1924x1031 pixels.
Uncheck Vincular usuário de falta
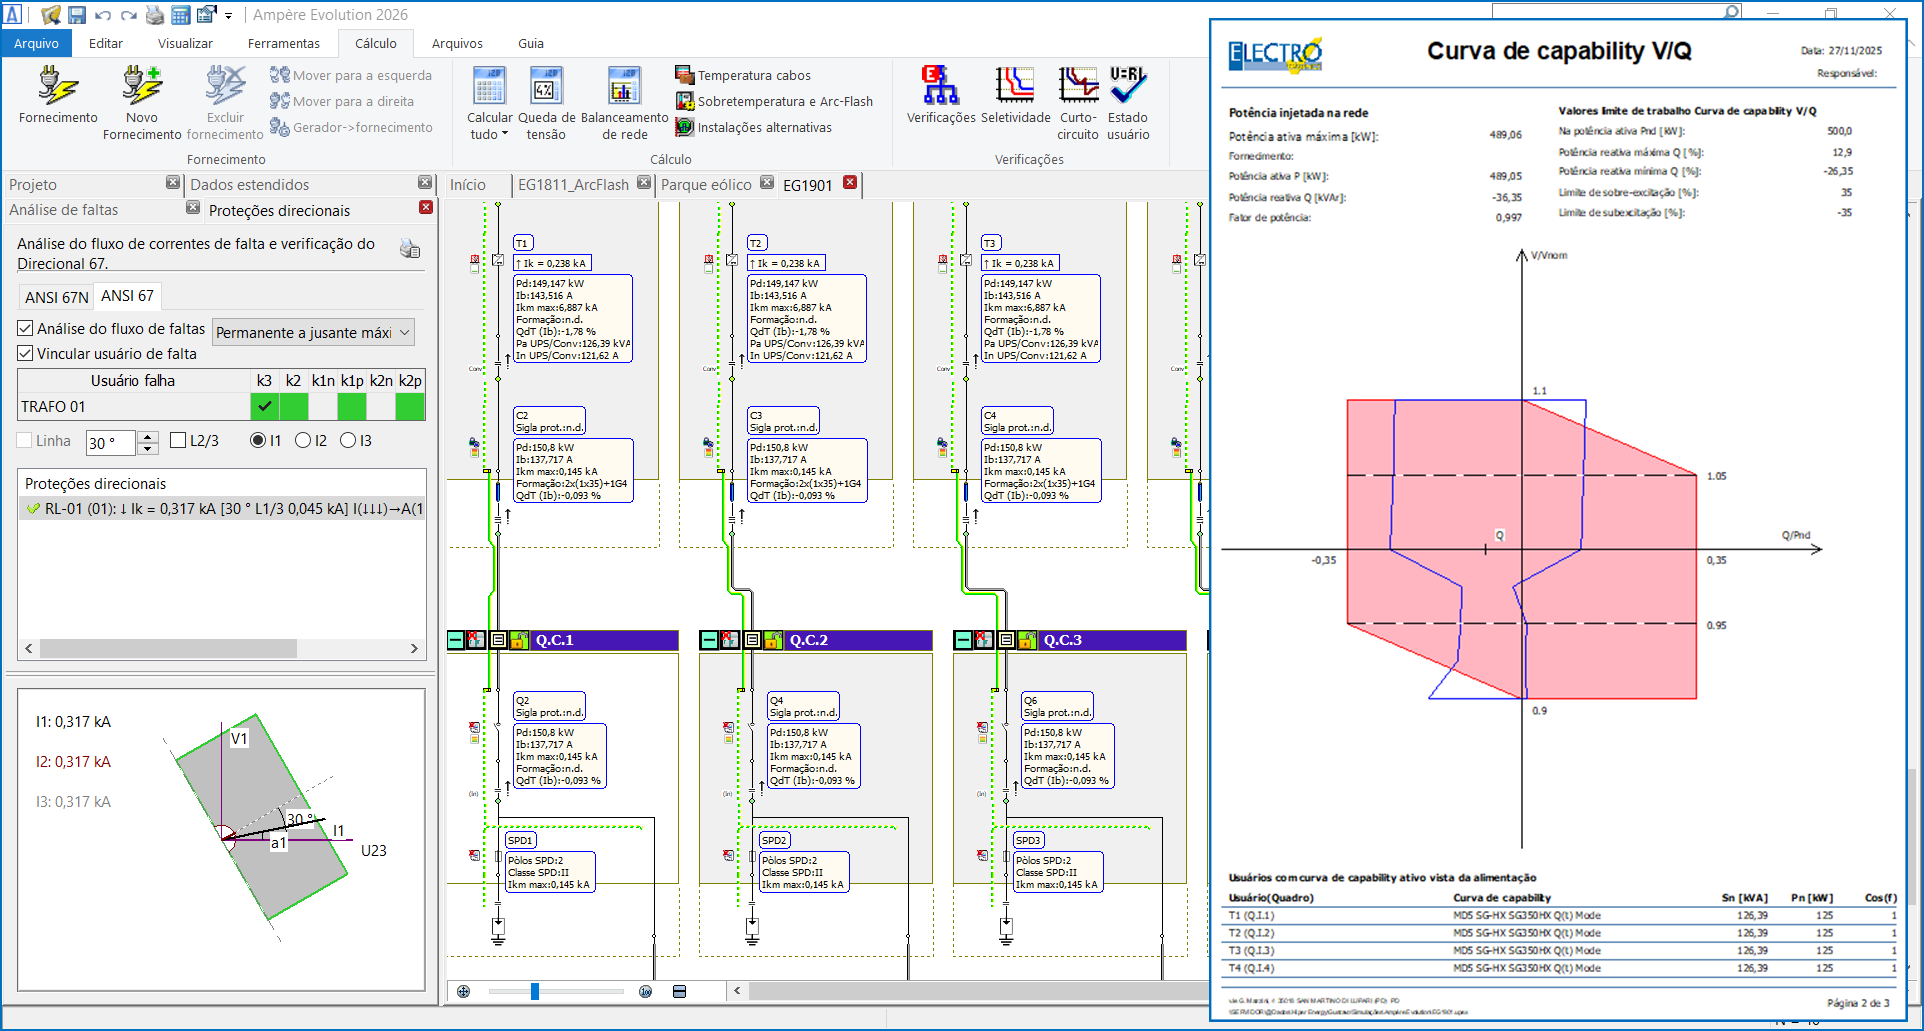tap(26, 353)
